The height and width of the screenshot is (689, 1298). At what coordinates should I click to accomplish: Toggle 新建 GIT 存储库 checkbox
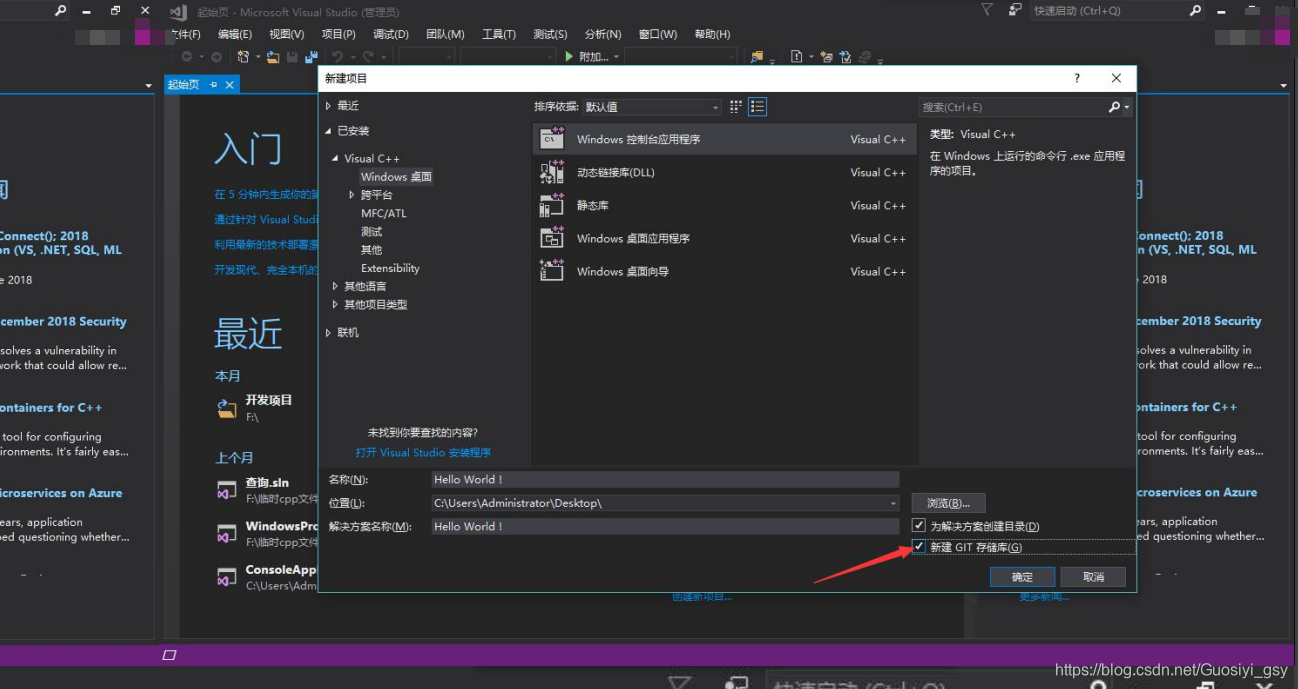click(919, 547)
